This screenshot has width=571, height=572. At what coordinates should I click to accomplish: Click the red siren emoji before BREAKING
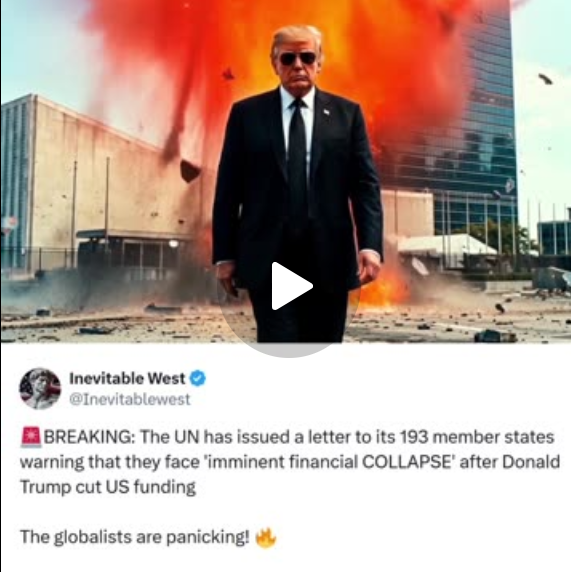31,437
